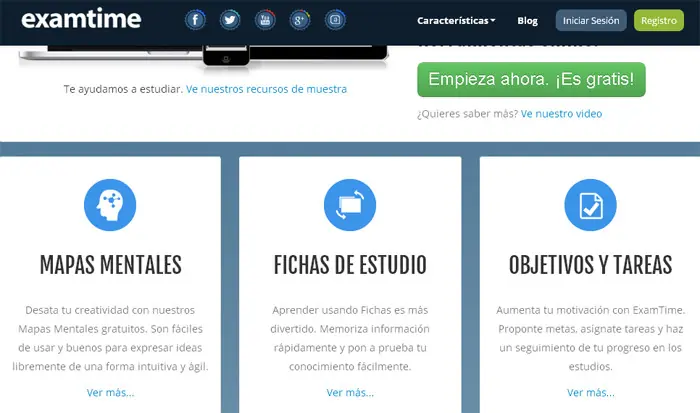Open the Facebook social icon

click(195, 20)
